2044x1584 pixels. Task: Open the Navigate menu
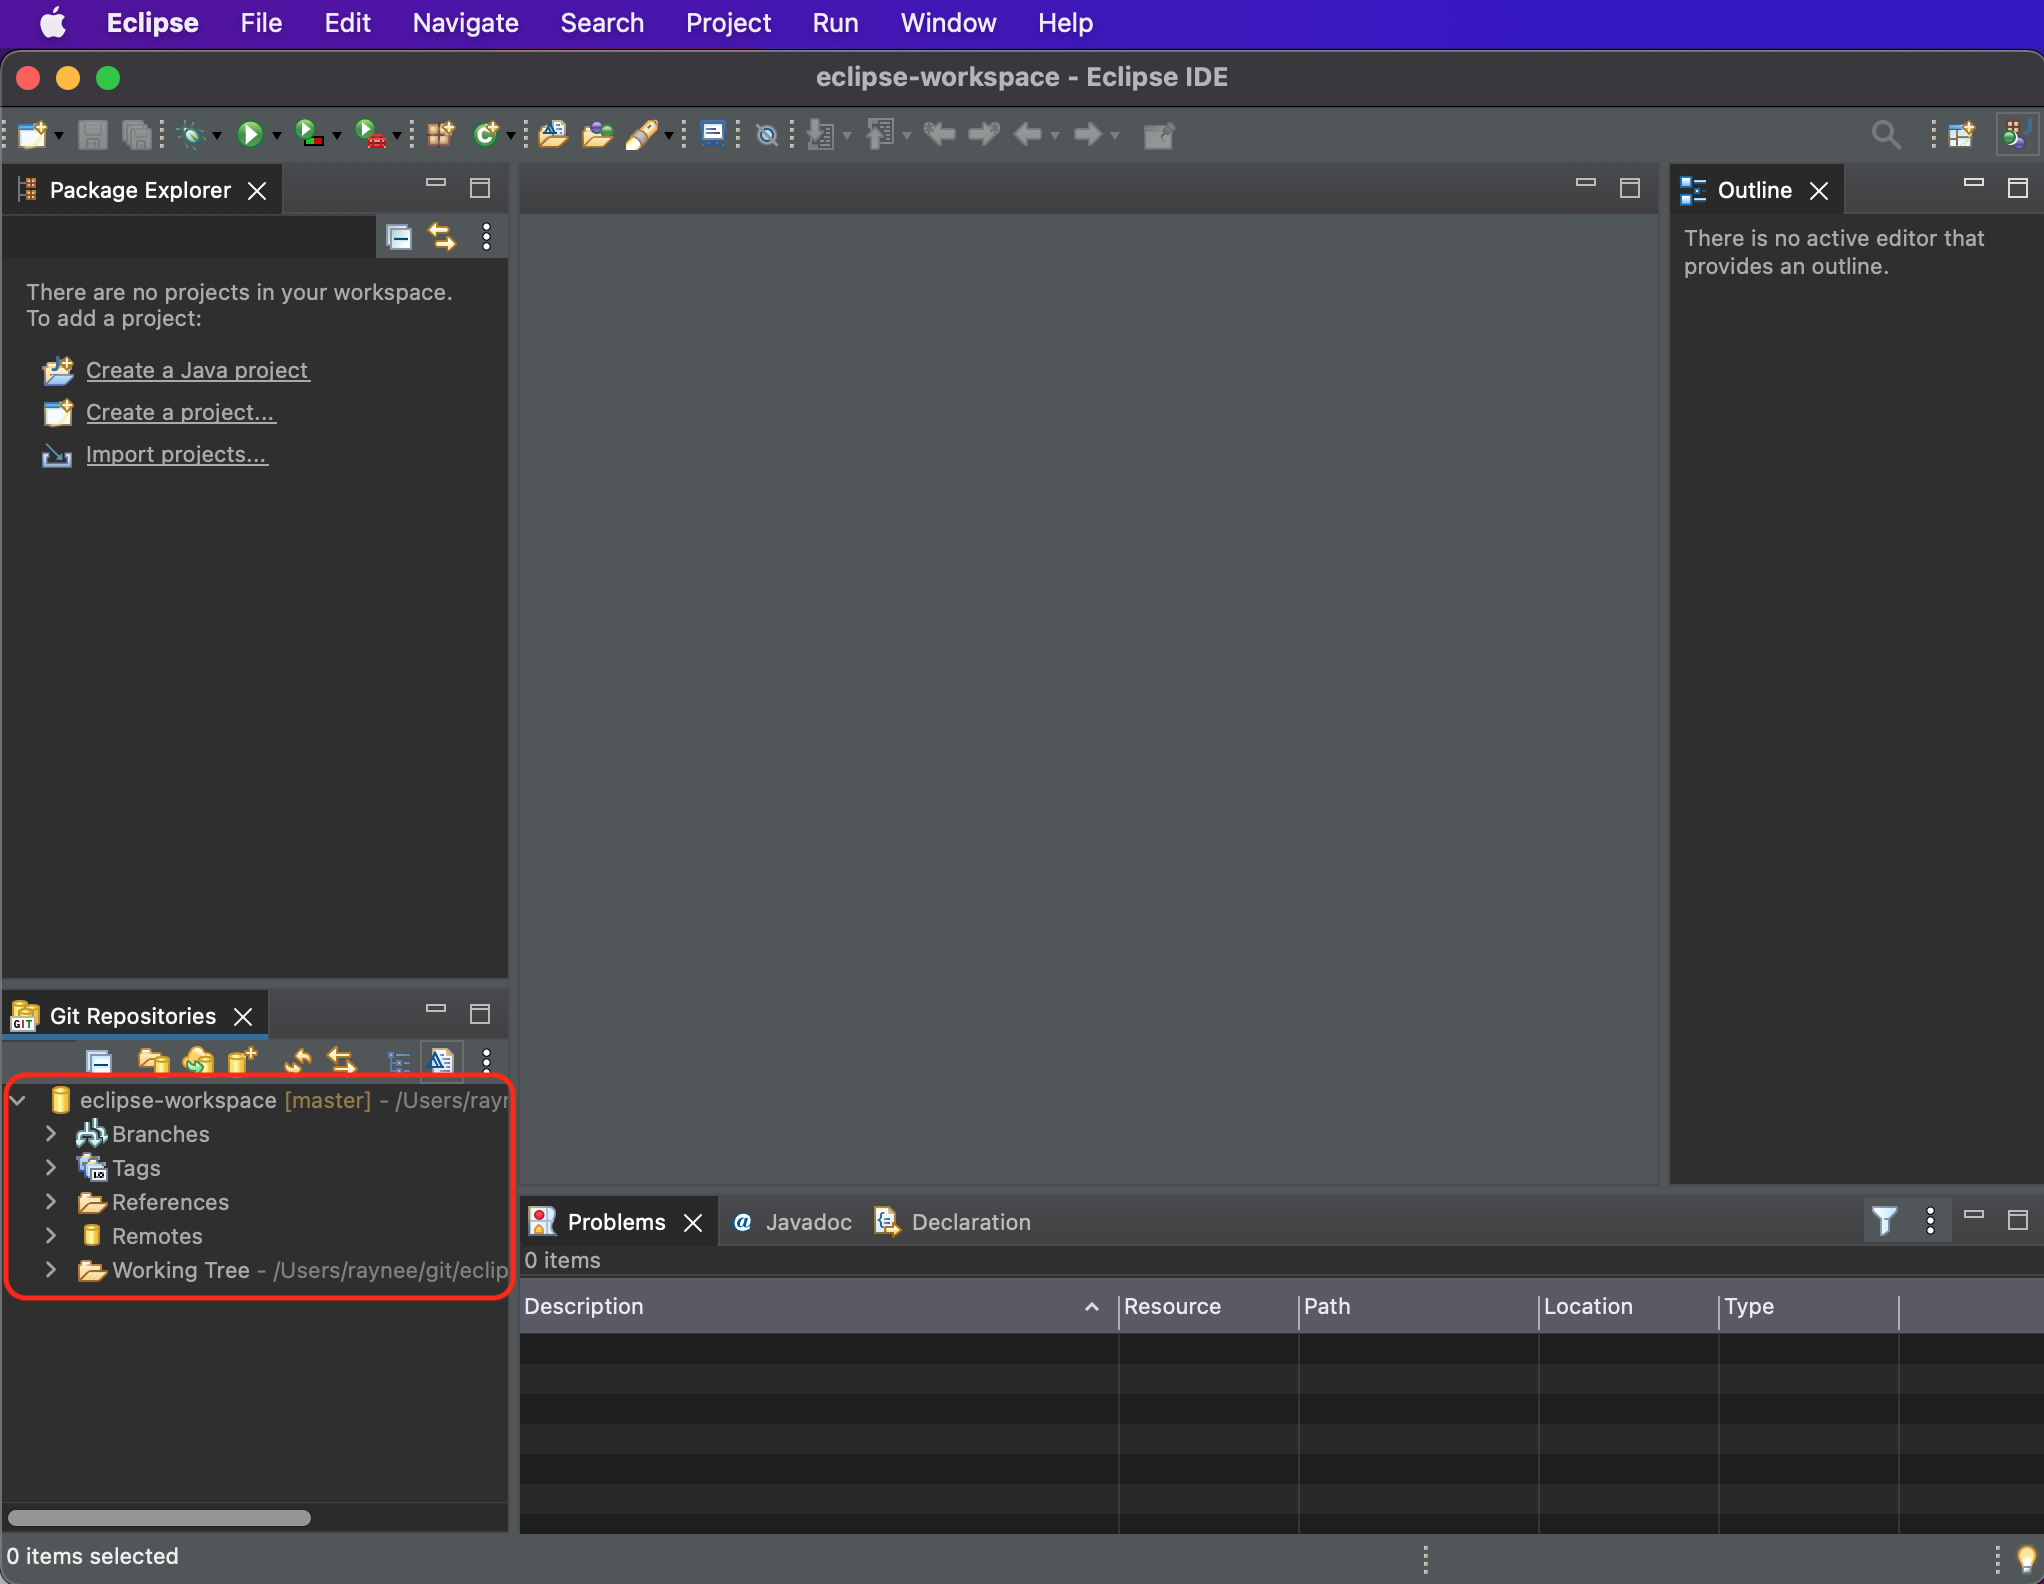click(465, 22)
